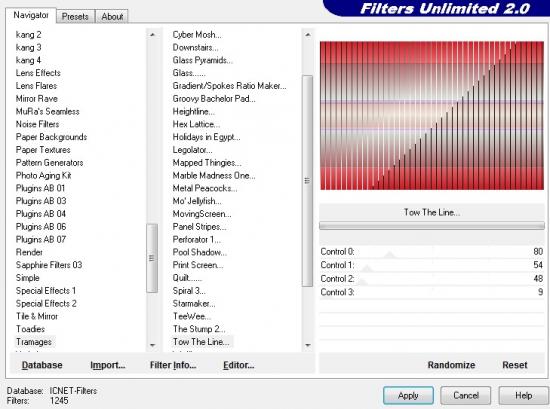Select the Glass Pyramids filter
Viewport: 550px width, 409px height.
coord(202,60)
